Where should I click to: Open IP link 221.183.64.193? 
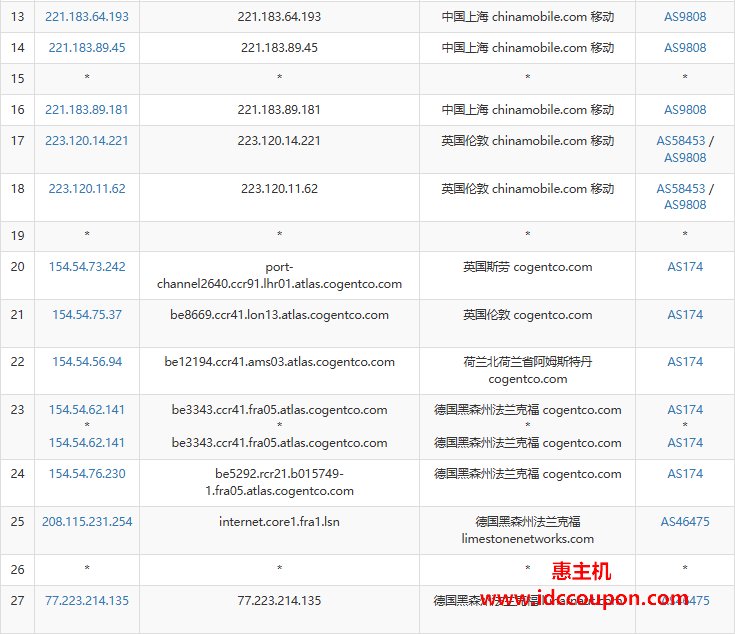coord(87,17)
